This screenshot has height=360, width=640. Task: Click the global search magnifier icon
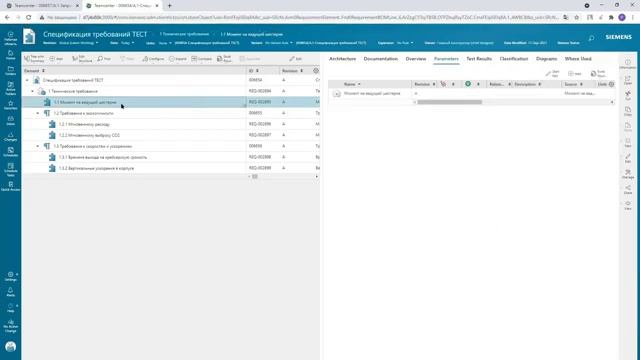pos(591,38)
